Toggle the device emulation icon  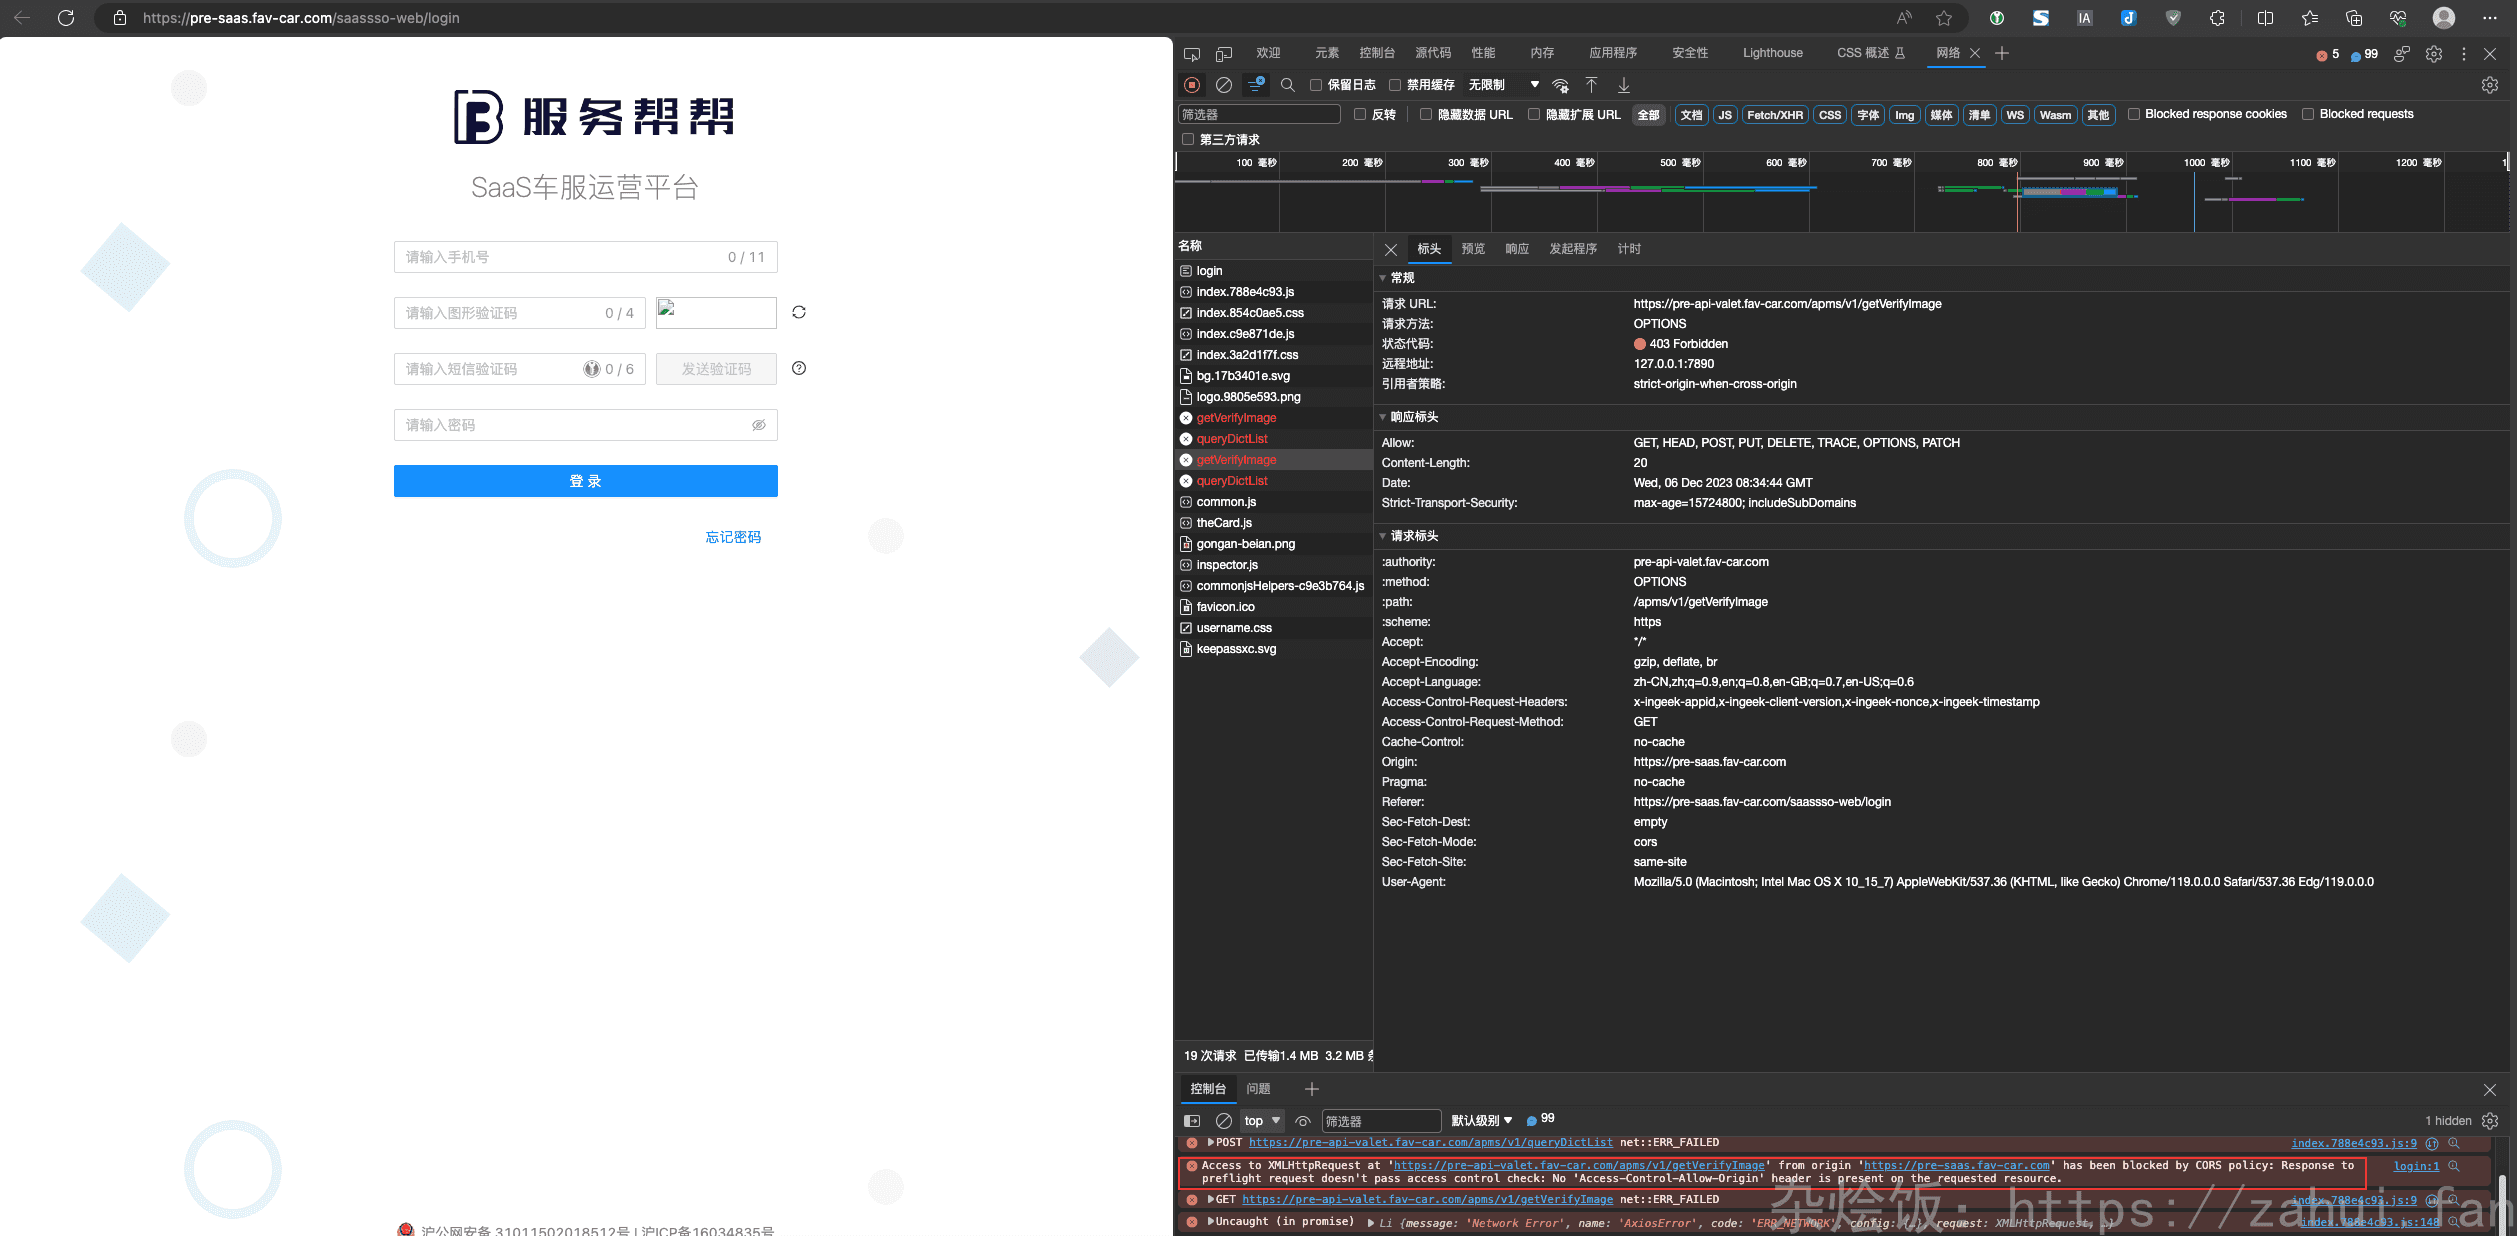tap(1223, 54)
